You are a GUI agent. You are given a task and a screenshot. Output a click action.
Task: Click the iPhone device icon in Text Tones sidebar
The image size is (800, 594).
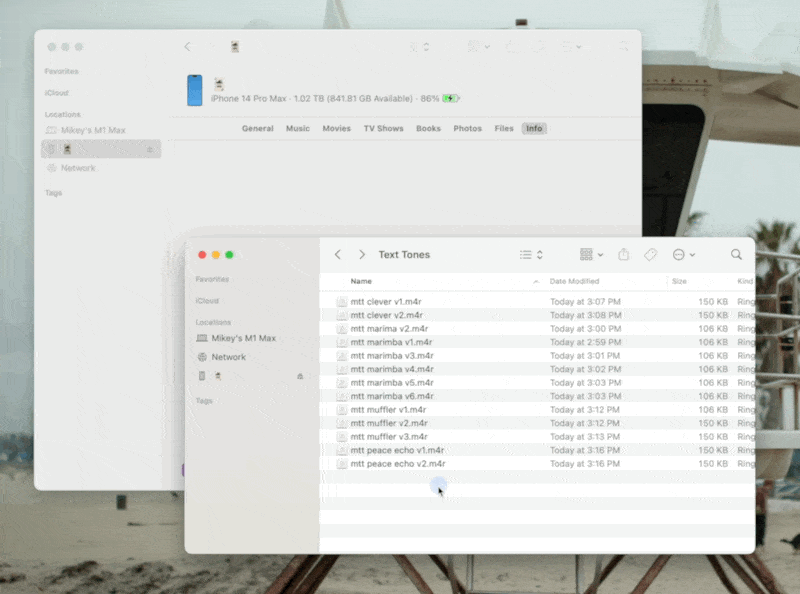click(202, 376)
